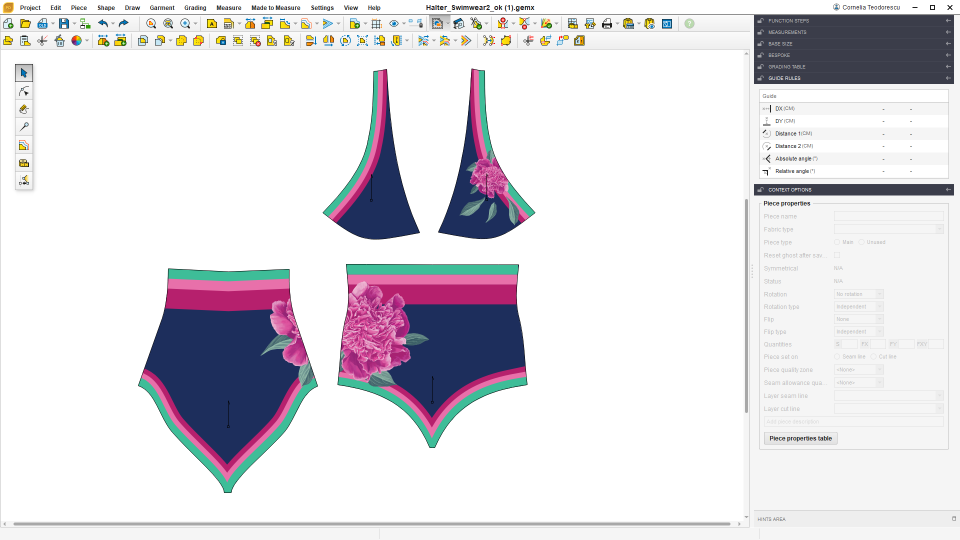Click the Undo arrow icon
The width and height of the screenshot is (960, 540).
pos(102,23)
